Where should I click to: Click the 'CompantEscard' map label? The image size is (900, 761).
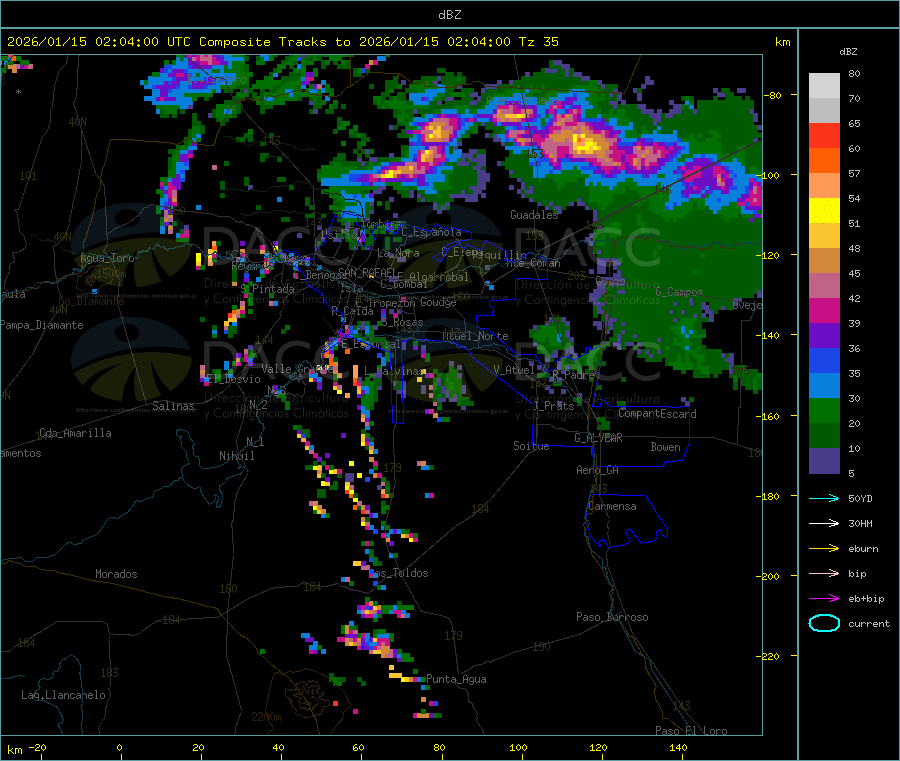tap(657, 414)
